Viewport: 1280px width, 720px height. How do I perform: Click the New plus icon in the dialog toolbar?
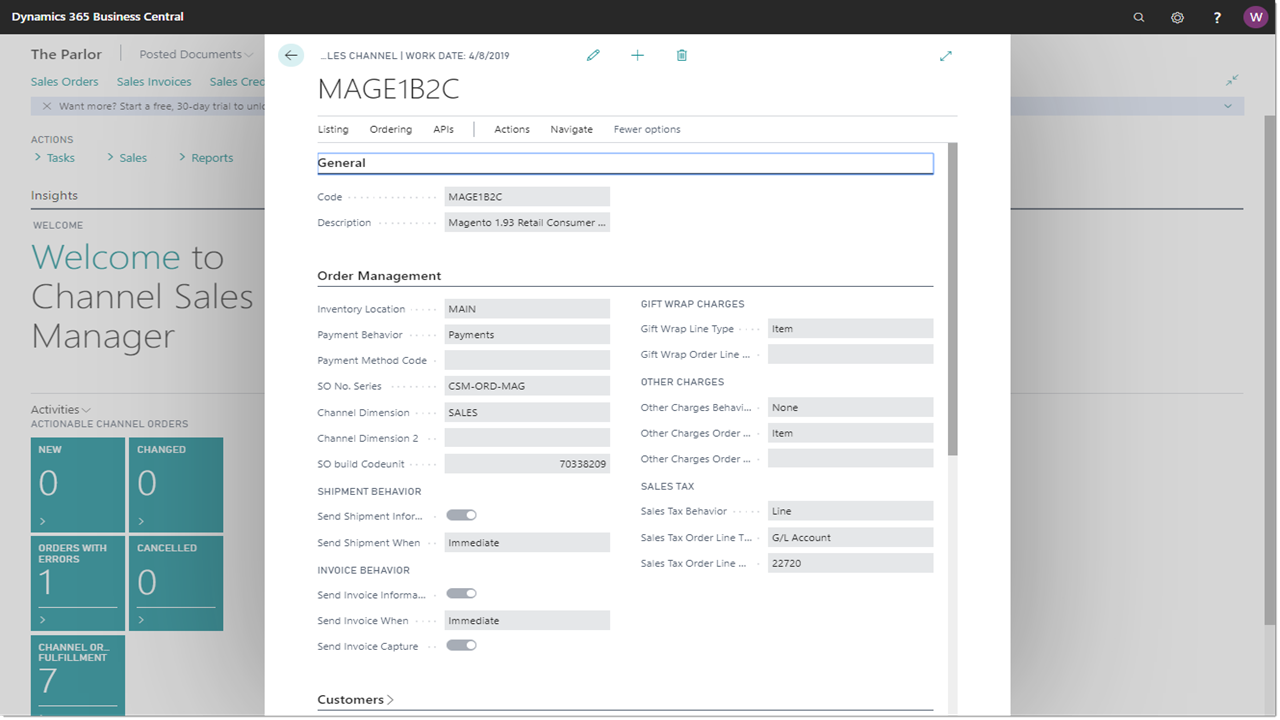click(637, 55)
